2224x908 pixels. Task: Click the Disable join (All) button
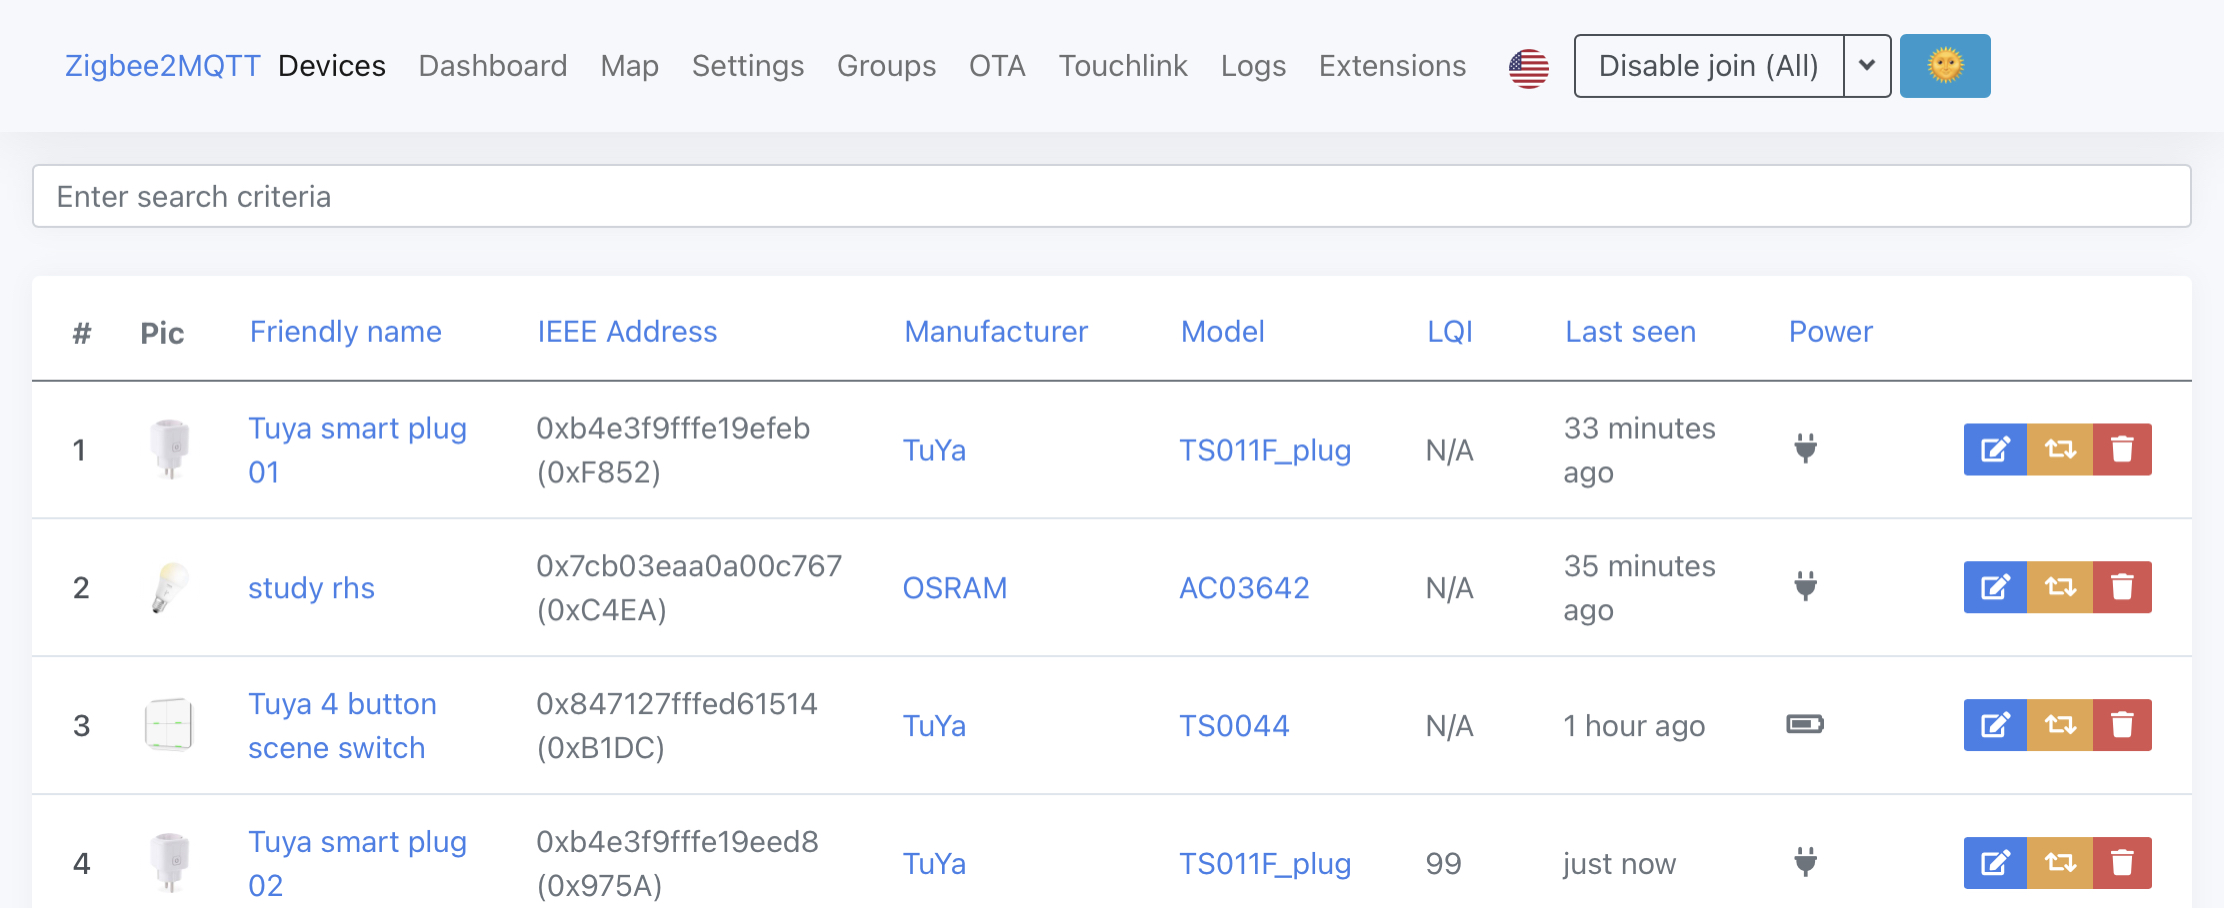[x=1709, y=66]
